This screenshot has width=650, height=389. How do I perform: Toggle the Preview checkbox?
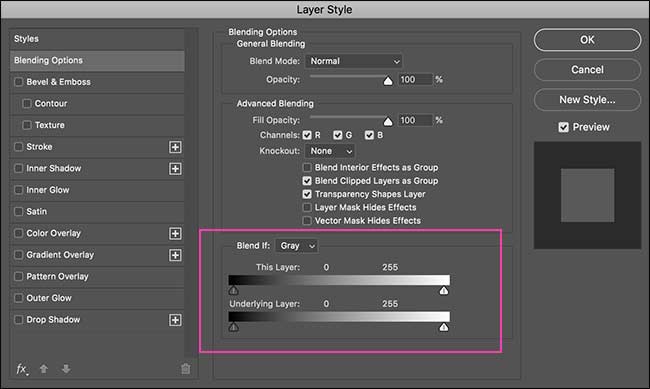(563, 127)
